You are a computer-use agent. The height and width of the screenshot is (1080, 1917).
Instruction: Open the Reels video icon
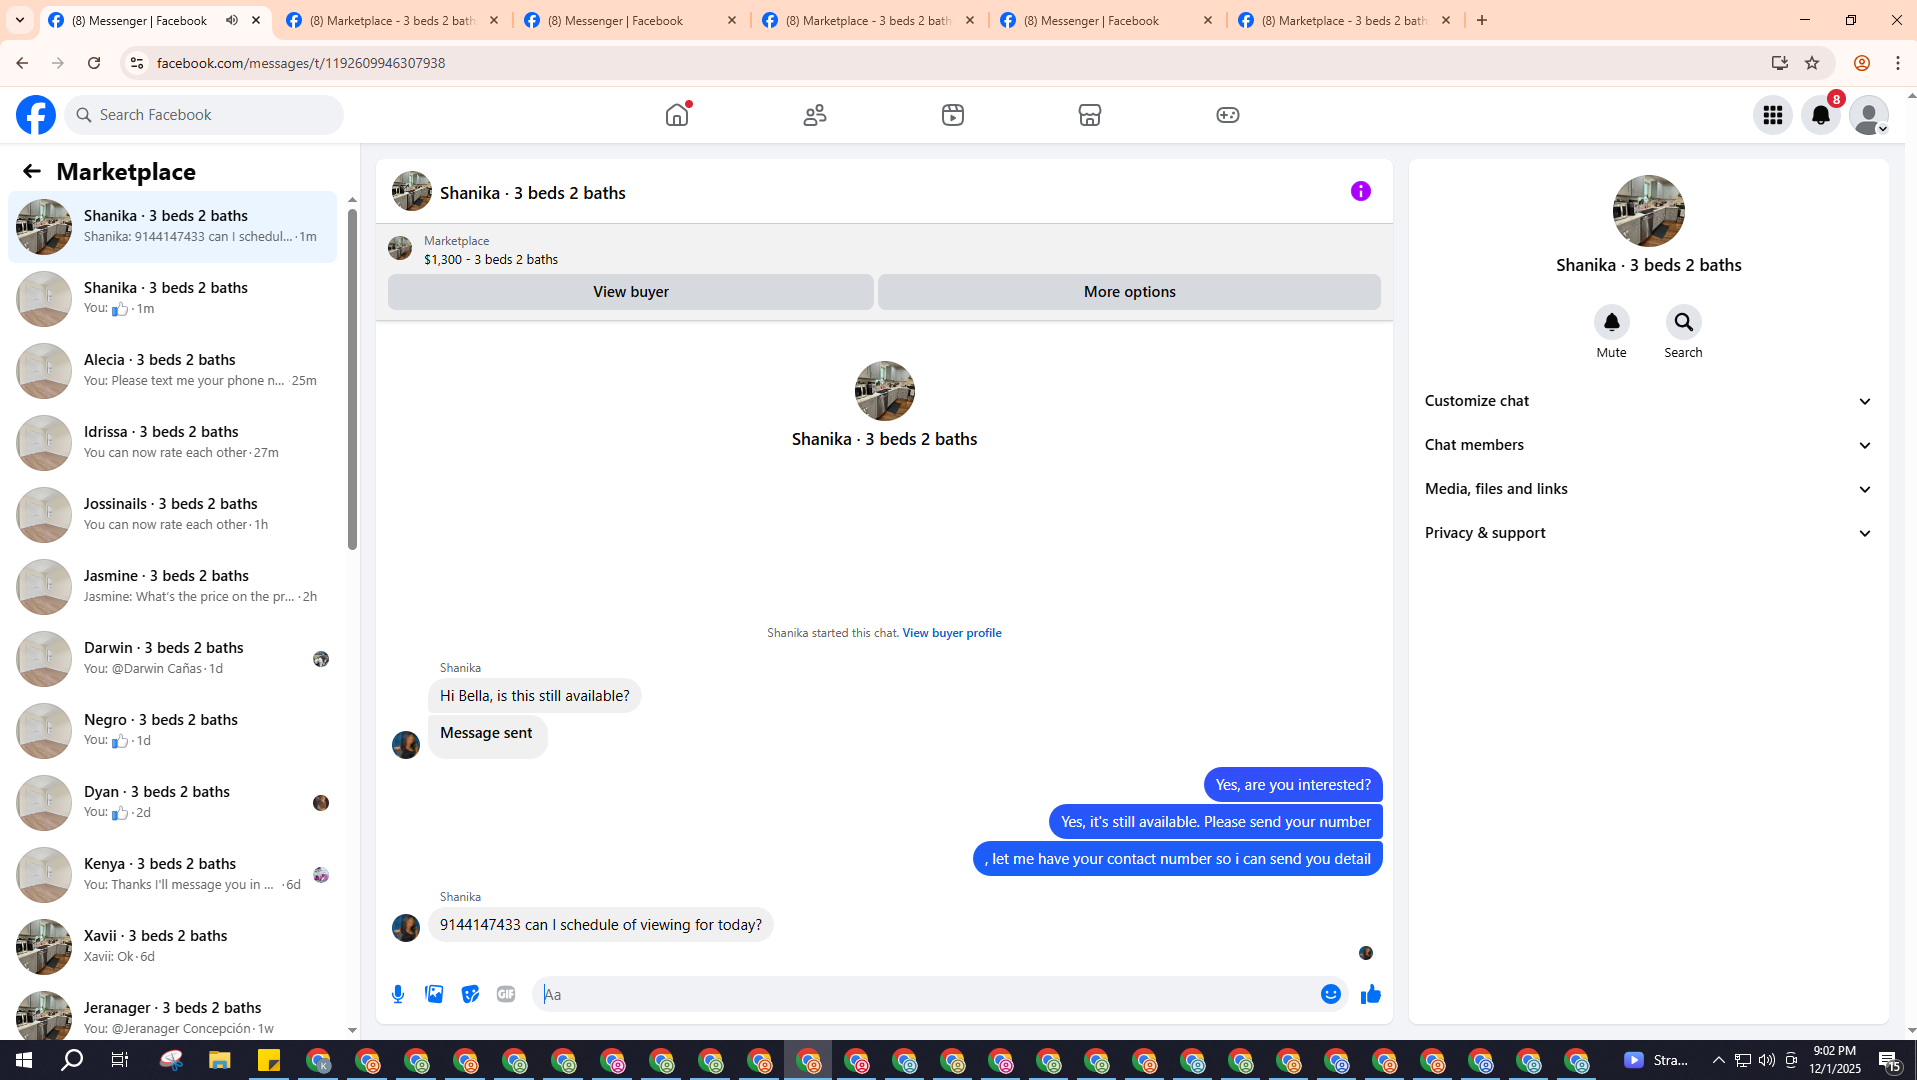click(x=953, y=115)
